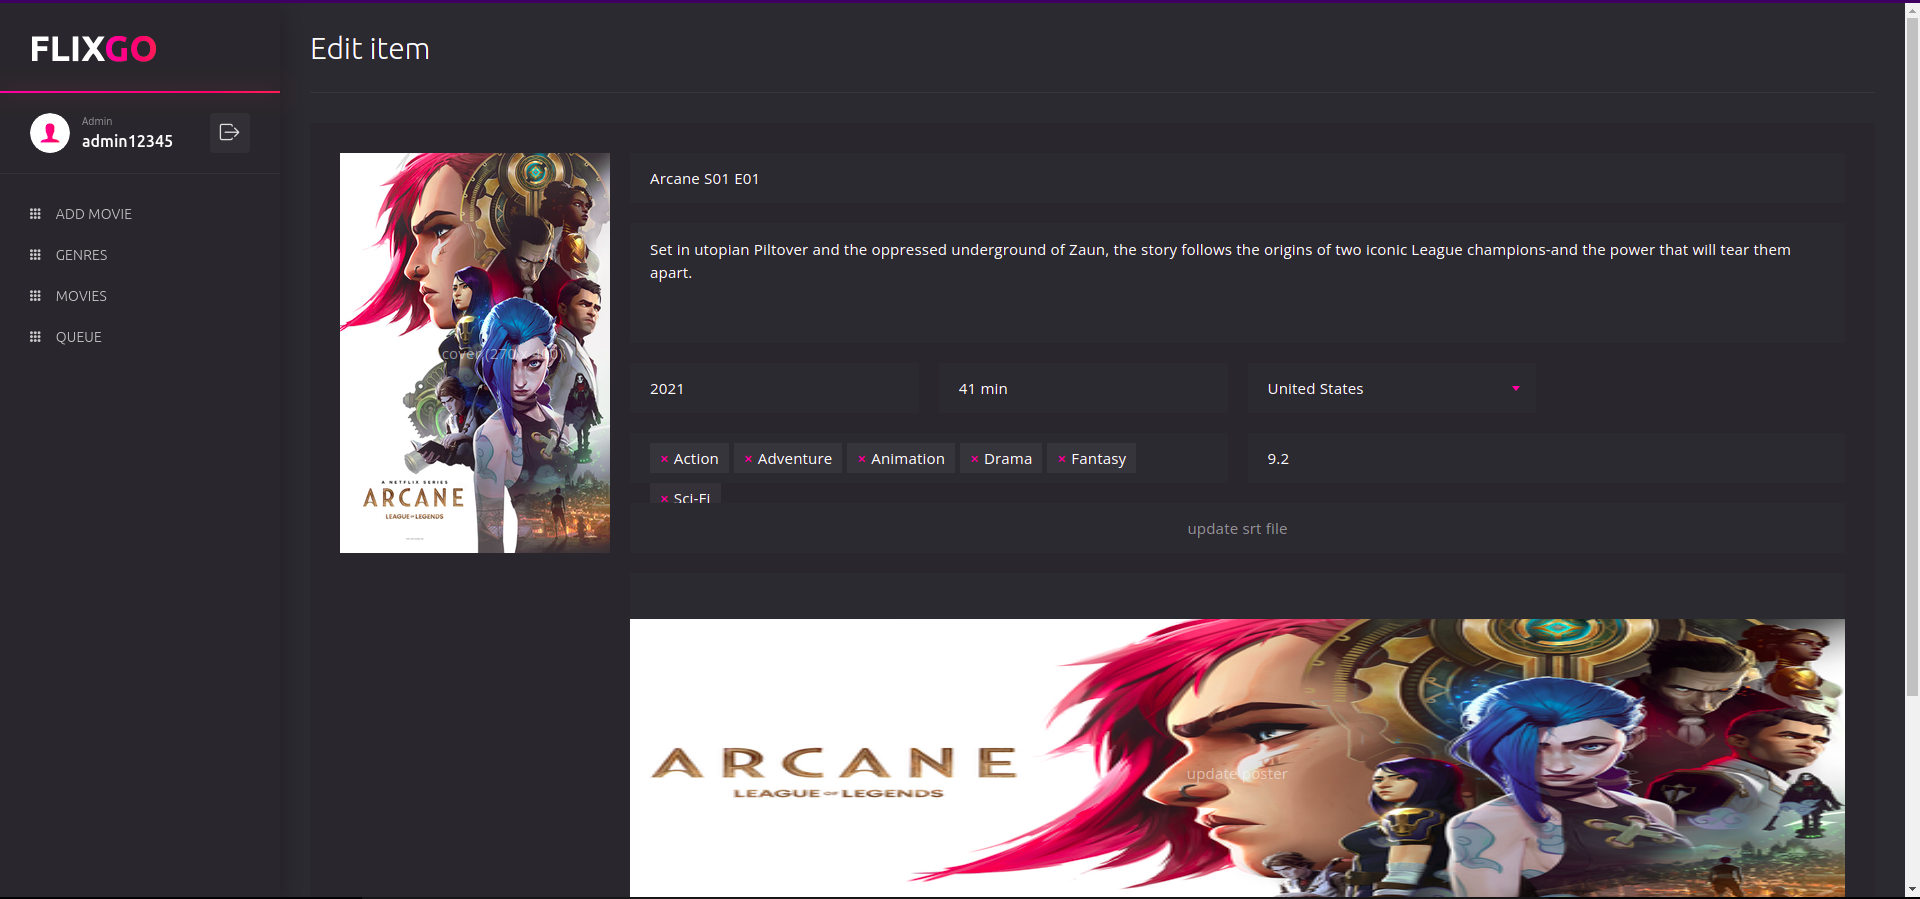Screen dimensions: 1920x899
Task: Click the Fantasy genre tag label
Action: [x=1098, y=459]
